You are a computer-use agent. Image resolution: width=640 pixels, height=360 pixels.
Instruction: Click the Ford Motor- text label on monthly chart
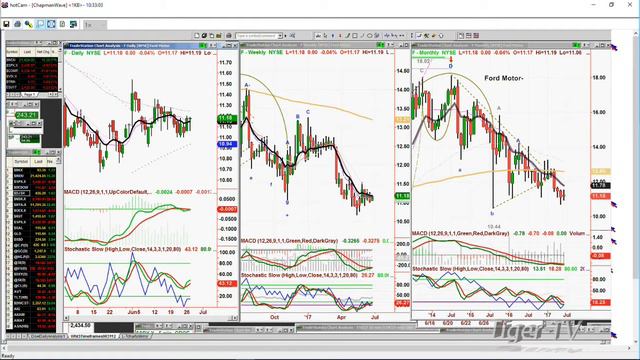(504, 78)
